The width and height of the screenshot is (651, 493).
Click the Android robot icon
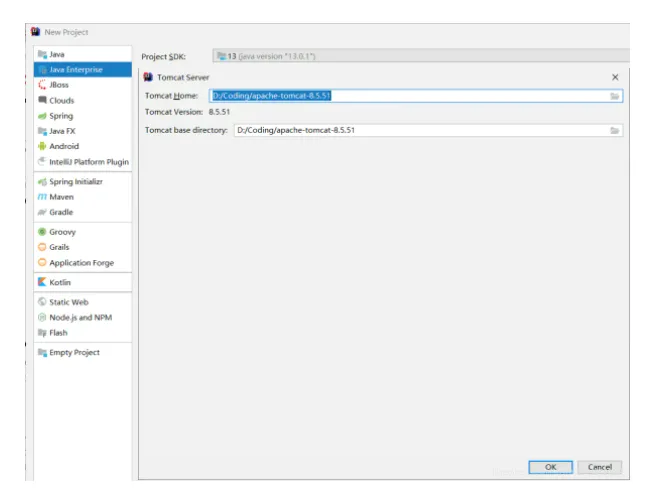[42, 146]
